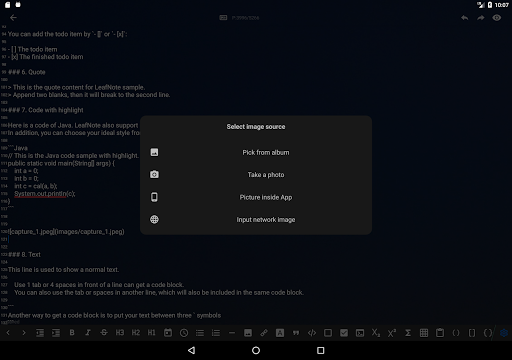This screenshot has height=360, width=512.
Task: Insert an H1 heading
Action: pyautogui.click(x=152, y=333)
